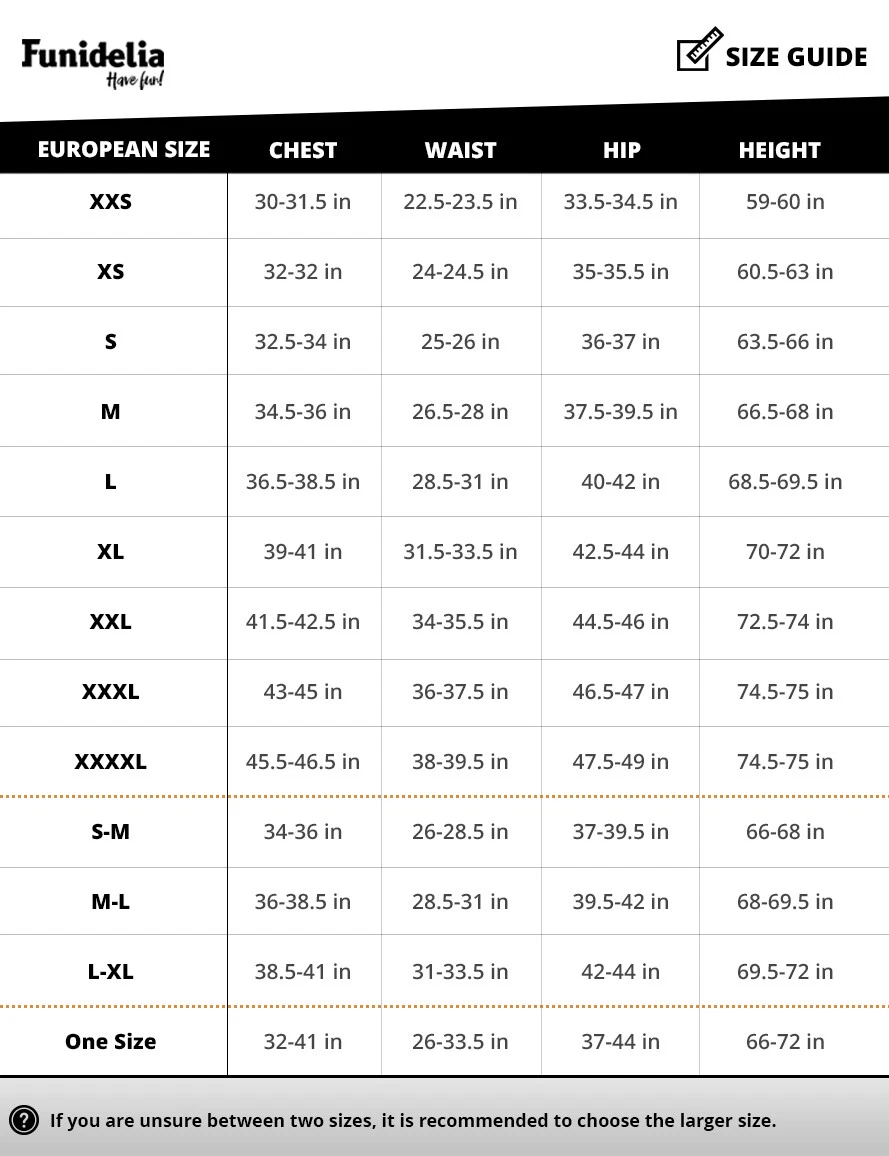
Task: Click the larger size recommendation note
Action: pyautogui.click(x=413, y=1121)
